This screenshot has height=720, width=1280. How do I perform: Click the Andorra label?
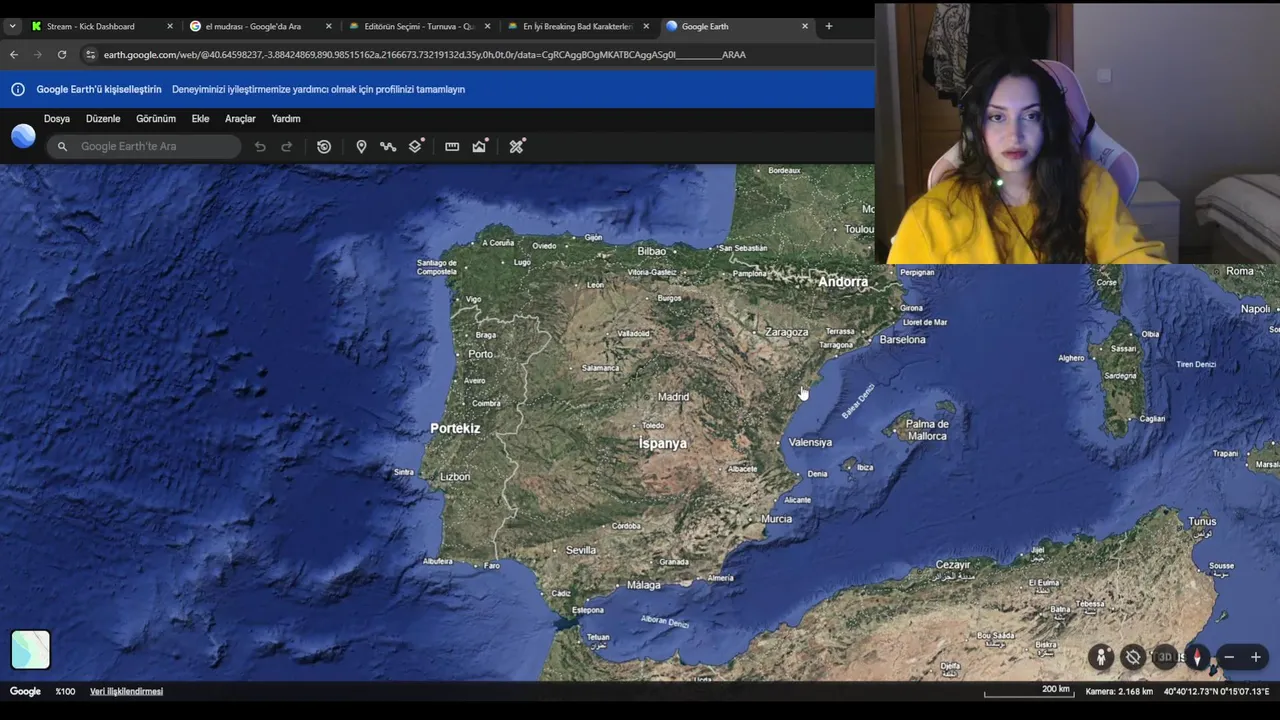[x=843, y=282]
